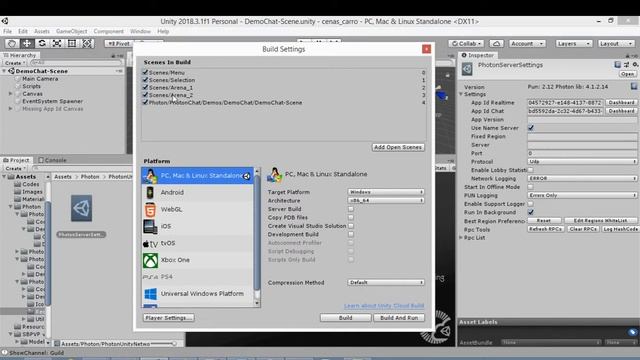Switch to the Console tab
Screen dimensions: 640x360
(x=52, y=160)
